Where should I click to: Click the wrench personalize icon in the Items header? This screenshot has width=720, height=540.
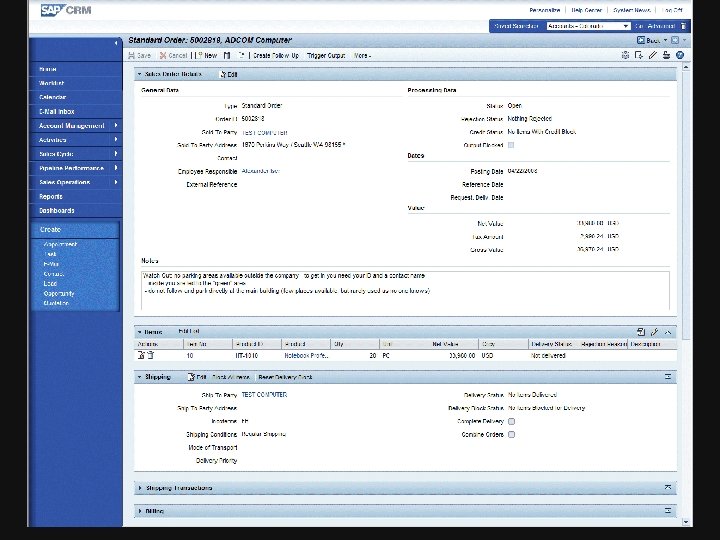655,332
